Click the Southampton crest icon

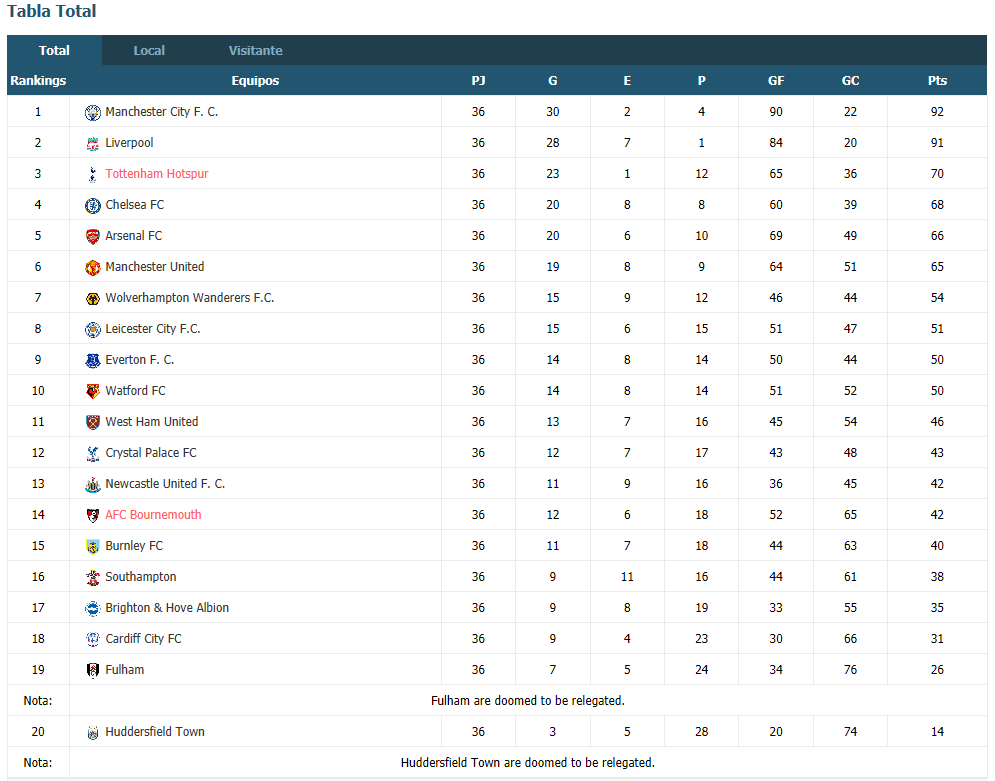point(93,578)
